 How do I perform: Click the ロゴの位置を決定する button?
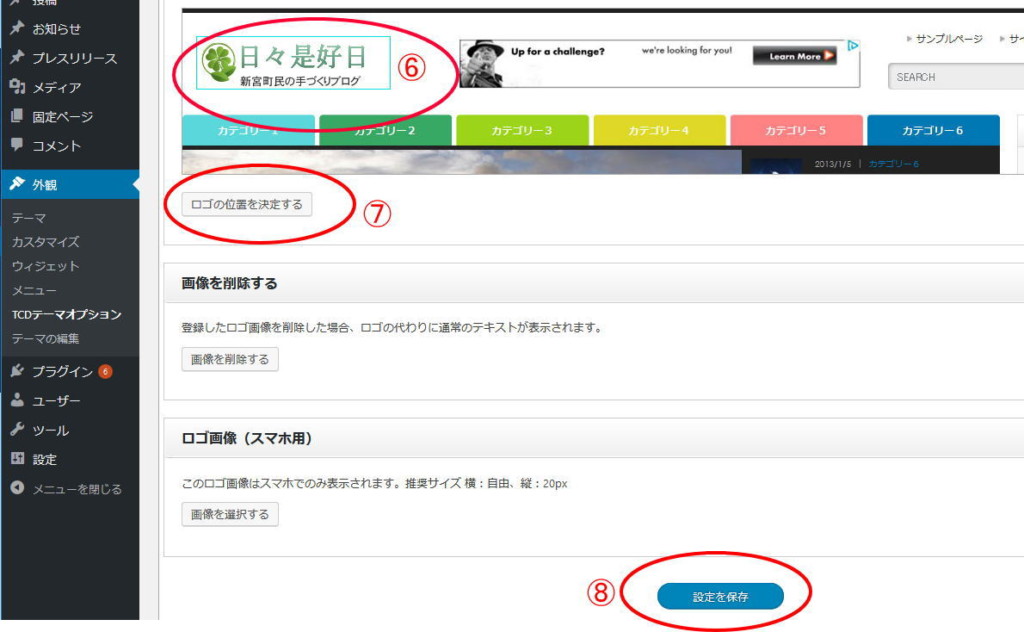[x=247, y=204]
